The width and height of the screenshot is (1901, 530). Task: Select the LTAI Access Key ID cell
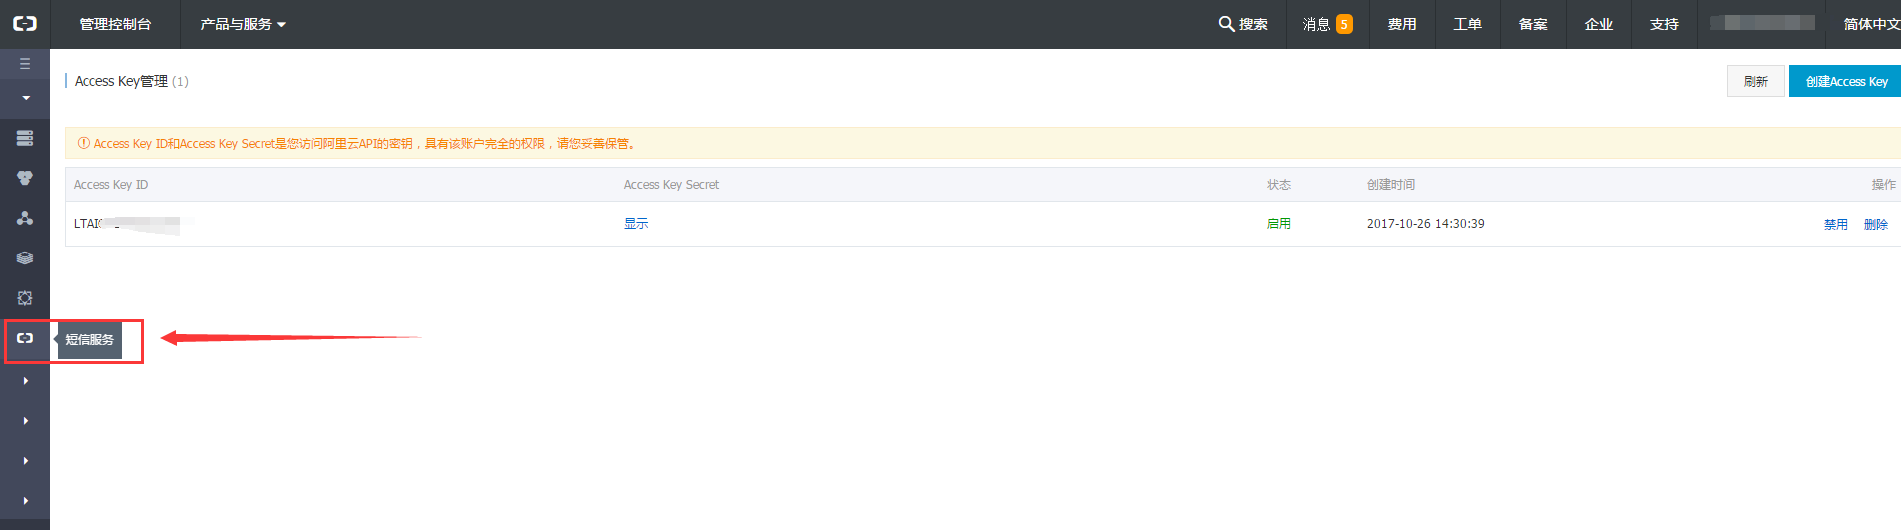click(127, 224)
